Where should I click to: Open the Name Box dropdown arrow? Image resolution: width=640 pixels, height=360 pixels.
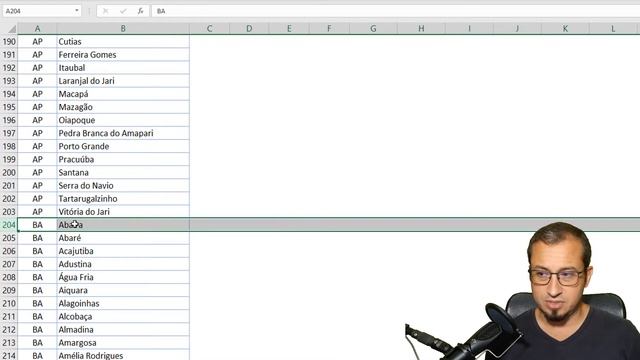pyautogui.click(x=77, y=11)
